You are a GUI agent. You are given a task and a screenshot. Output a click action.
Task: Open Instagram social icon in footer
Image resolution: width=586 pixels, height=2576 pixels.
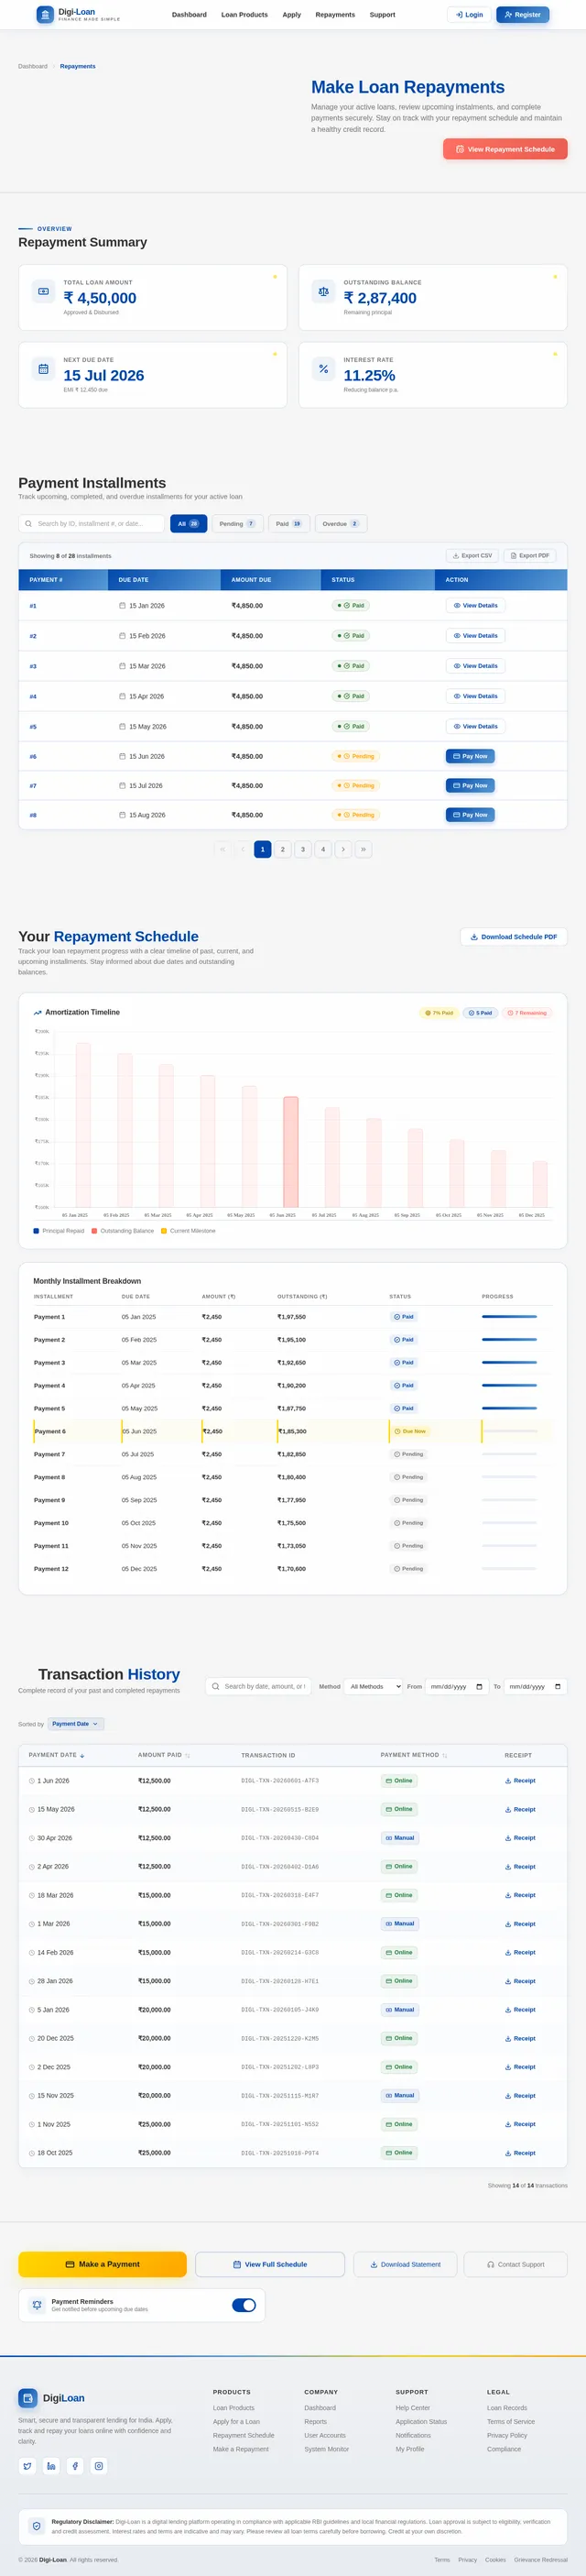[99, 2466]
